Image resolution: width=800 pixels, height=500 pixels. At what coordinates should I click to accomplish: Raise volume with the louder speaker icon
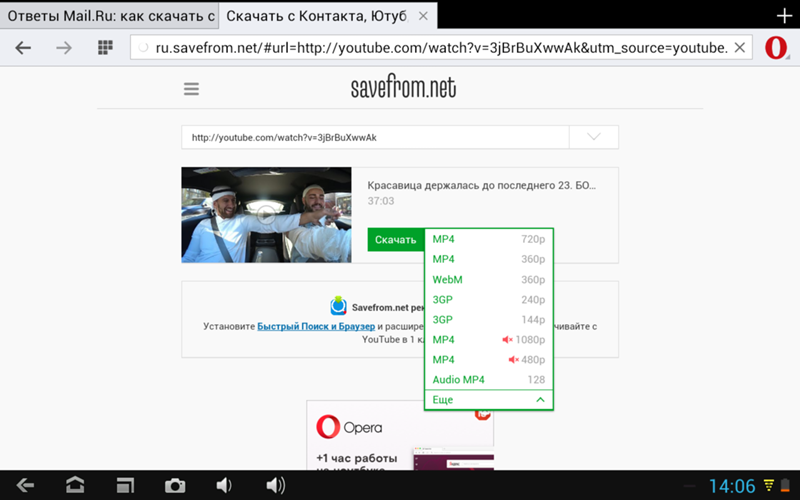[x=276, y=485]
